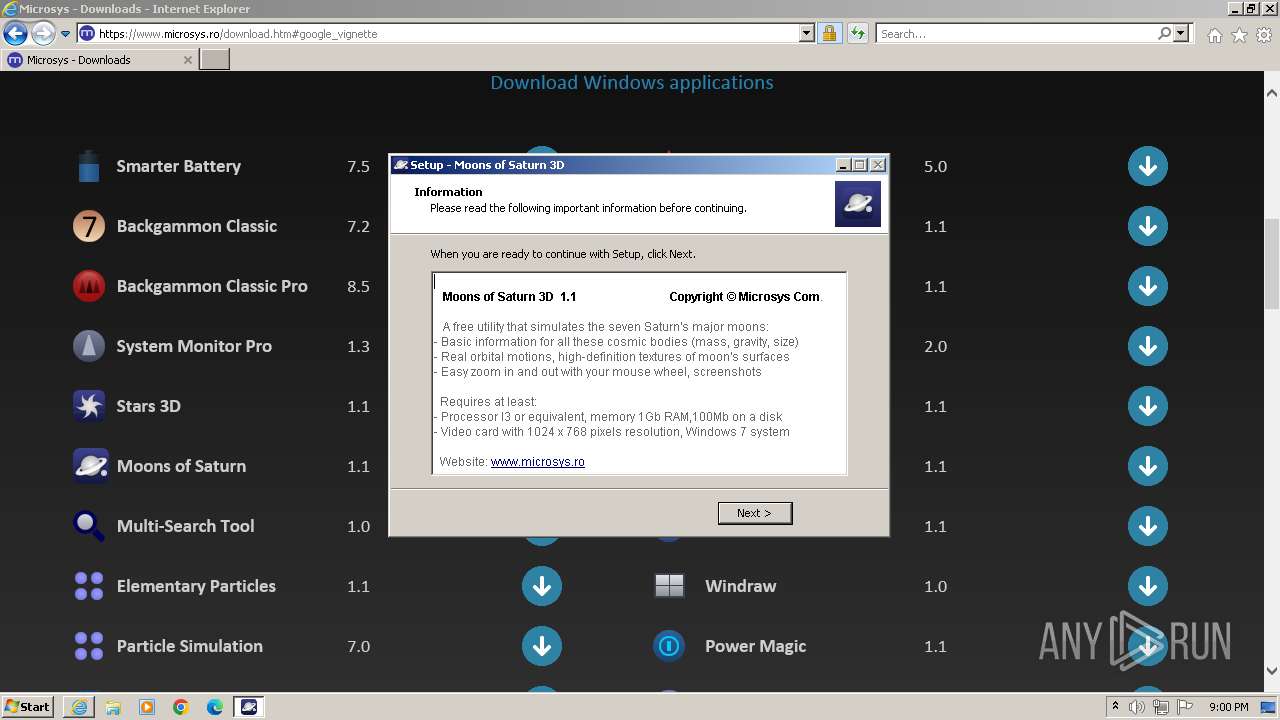
Task: Click the Windraw app icon
Action: click(x=669, y=586)
